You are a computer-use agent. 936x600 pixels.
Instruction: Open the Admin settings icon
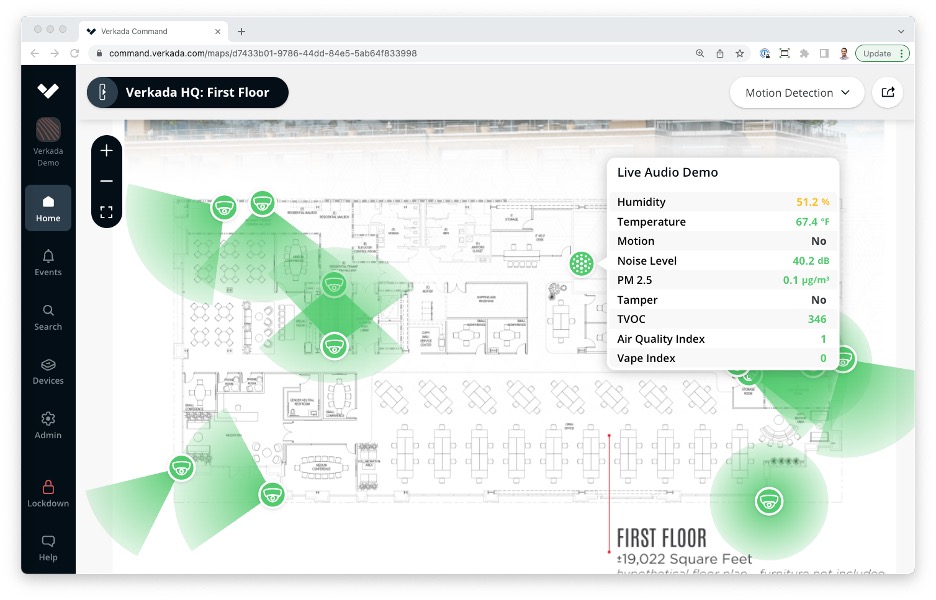48,425
